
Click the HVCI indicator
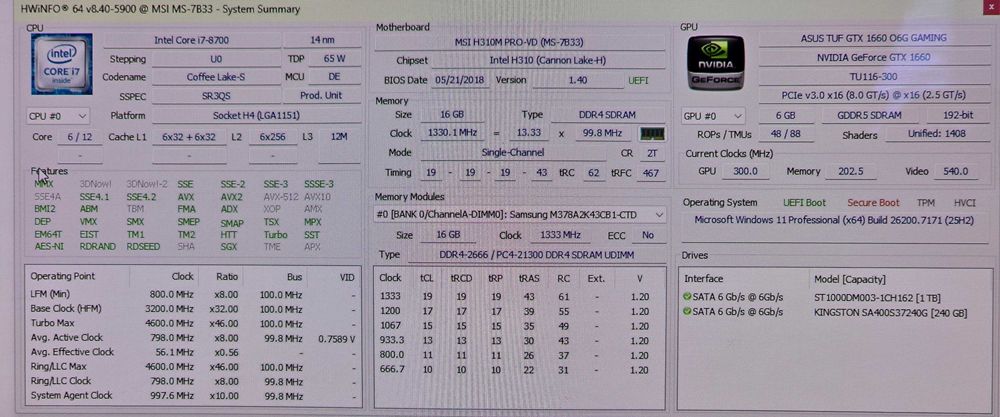965,203
